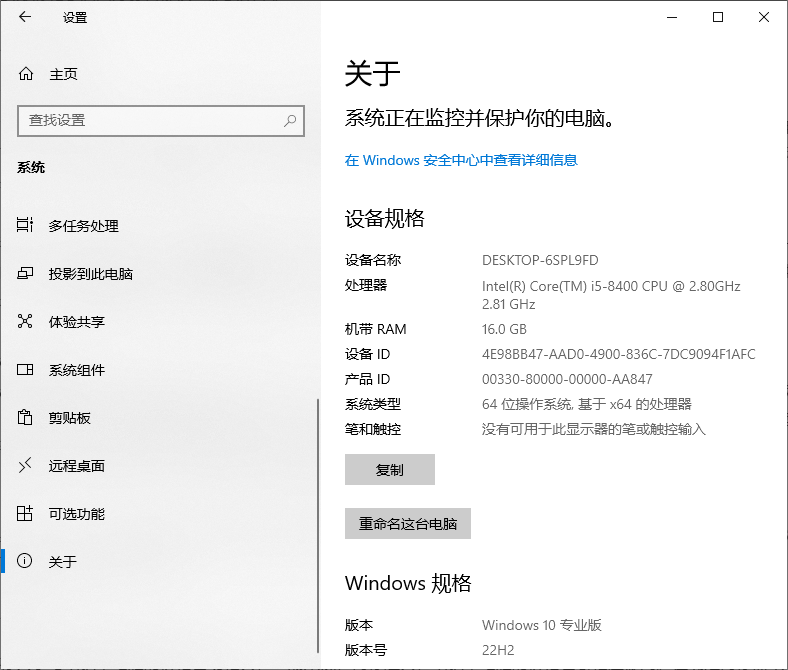Viewport: 788px width, 670px height.
Task: Select the 多任务处理 icon
Action: (x=25, y=225)
